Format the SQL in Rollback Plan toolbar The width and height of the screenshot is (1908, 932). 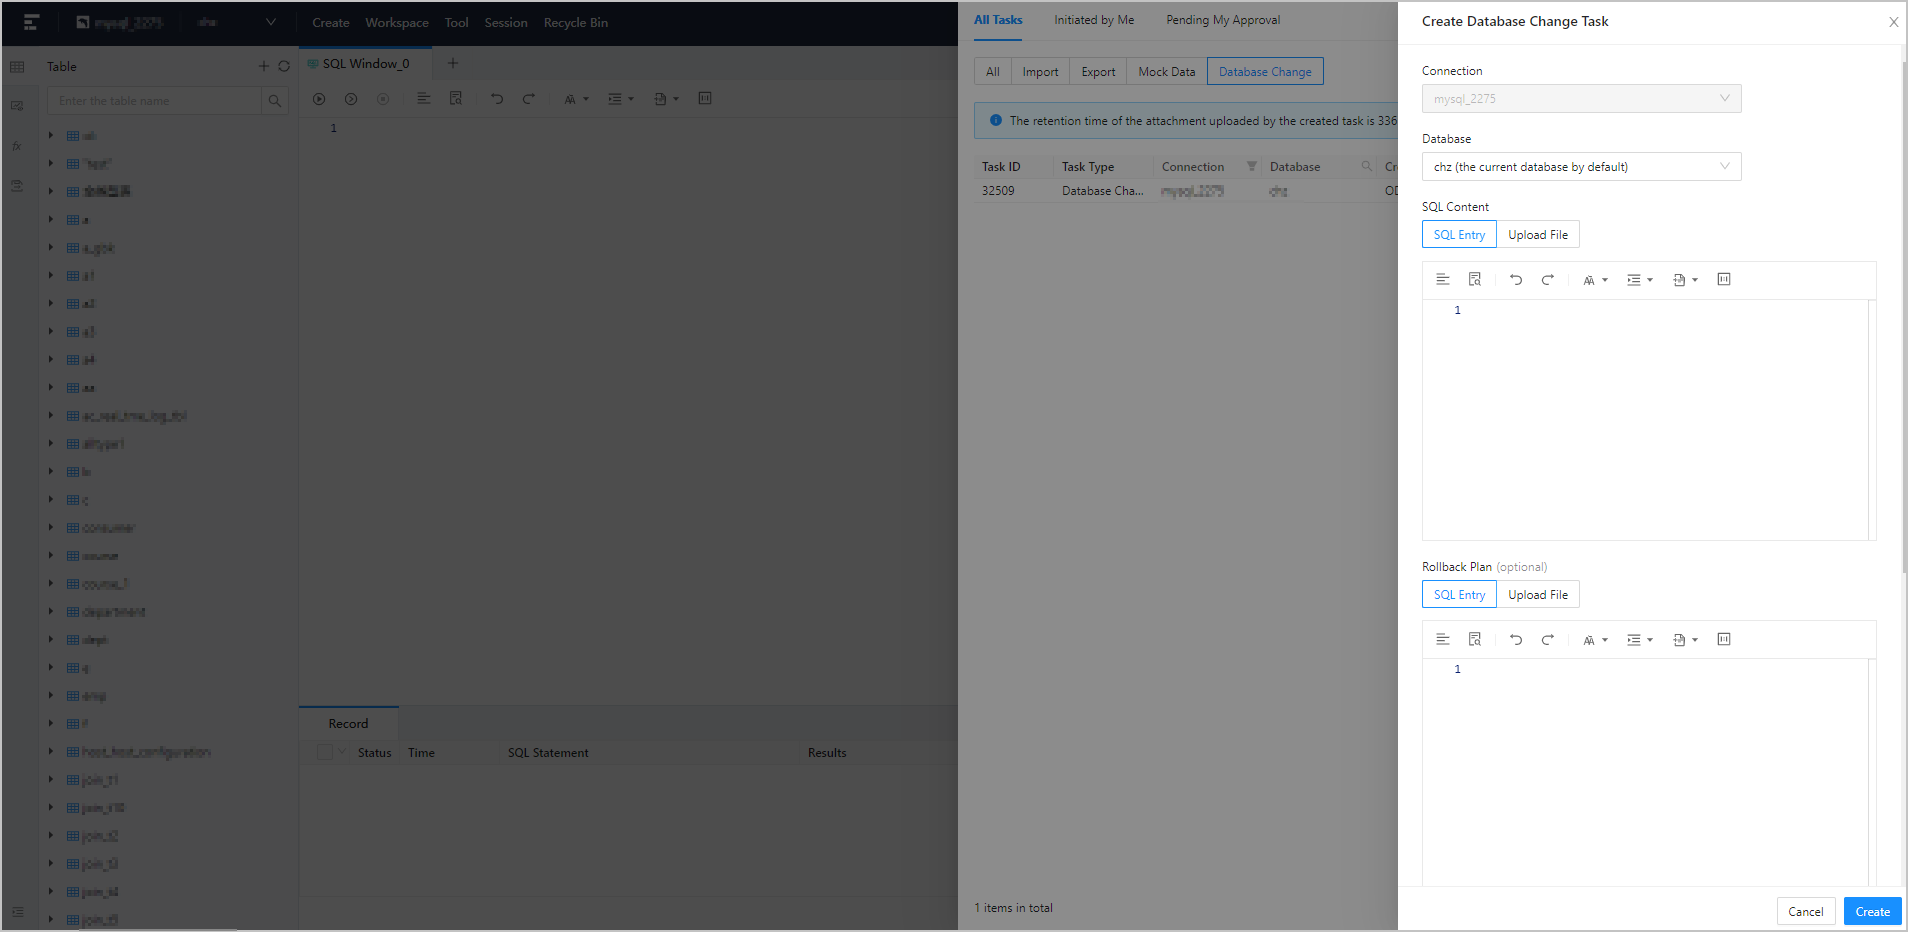point(1443,640)
